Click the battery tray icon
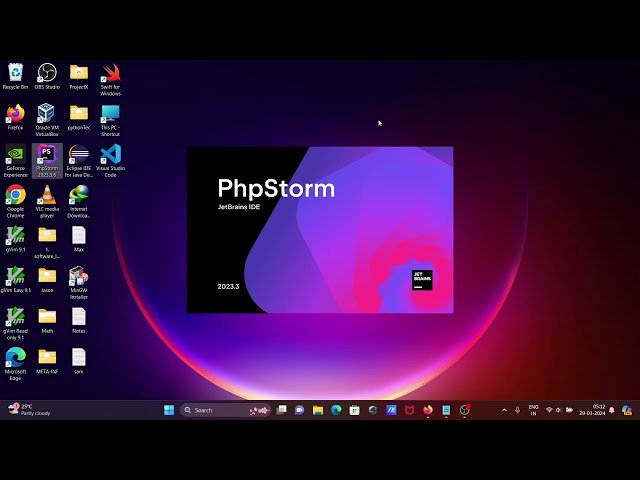640x480 pixels. pos(569,410)
